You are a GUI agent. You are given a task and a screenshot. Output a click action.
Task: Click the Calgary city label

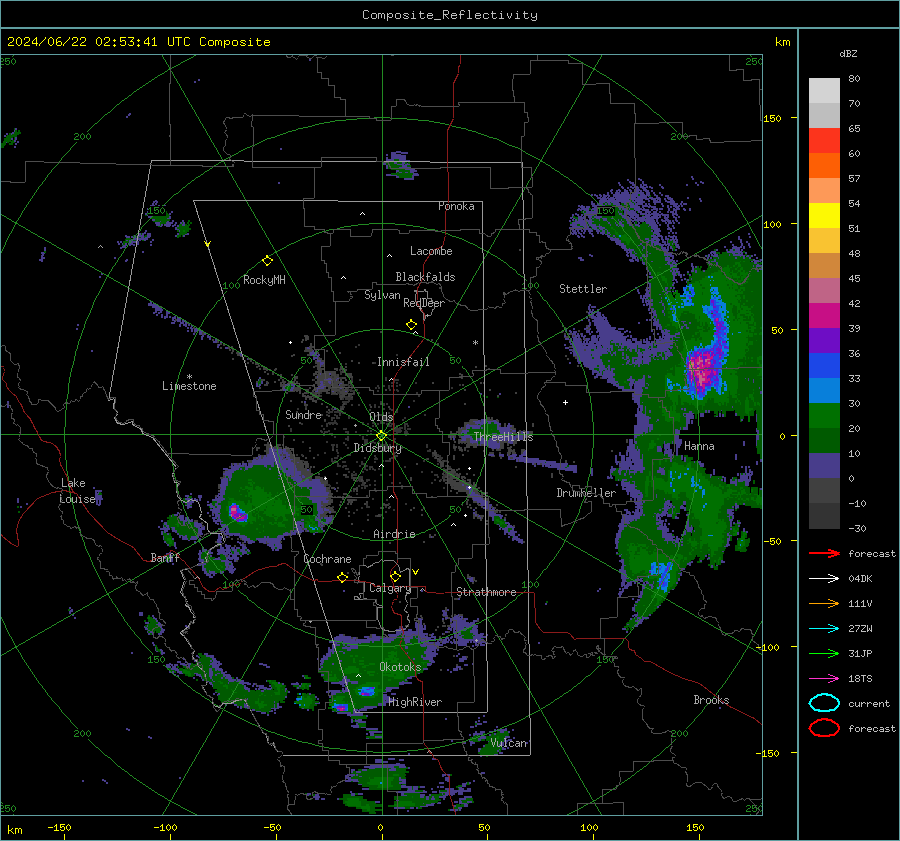[x=390, y=588]
